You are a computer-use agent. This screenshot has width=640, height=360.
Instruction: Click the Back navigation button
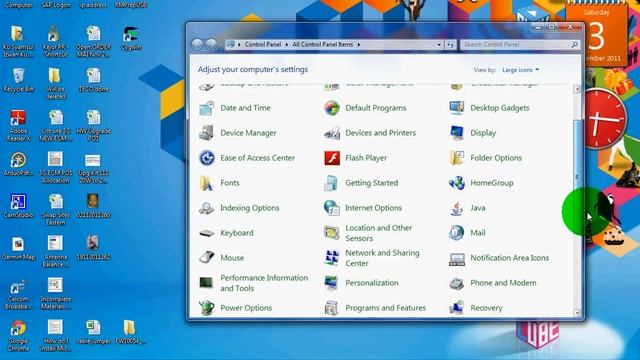pos(197,44)
